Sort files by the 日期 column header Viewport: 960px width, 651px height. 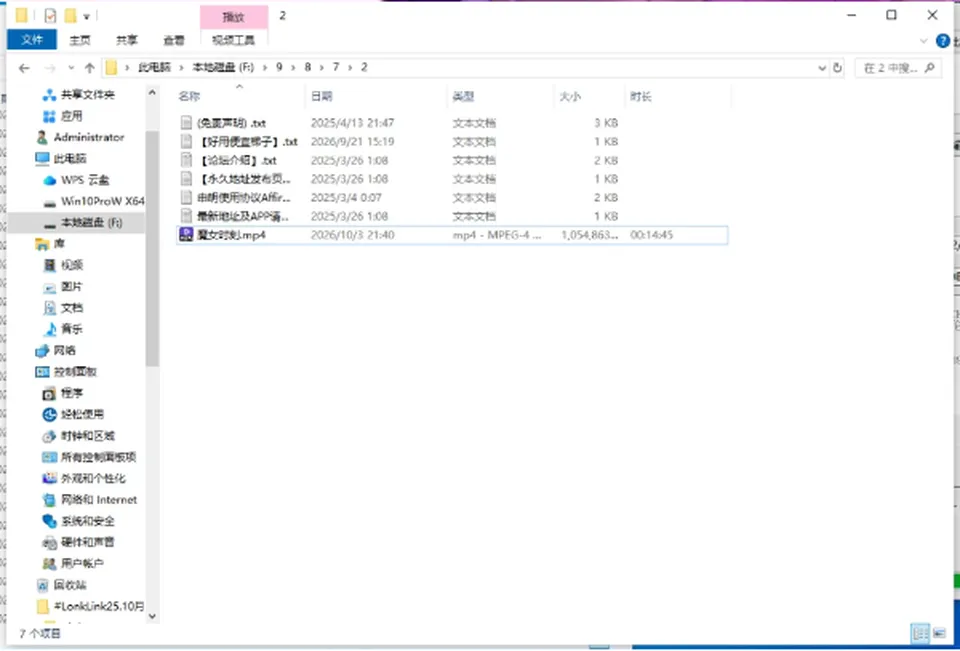click(x=376, y=96)
